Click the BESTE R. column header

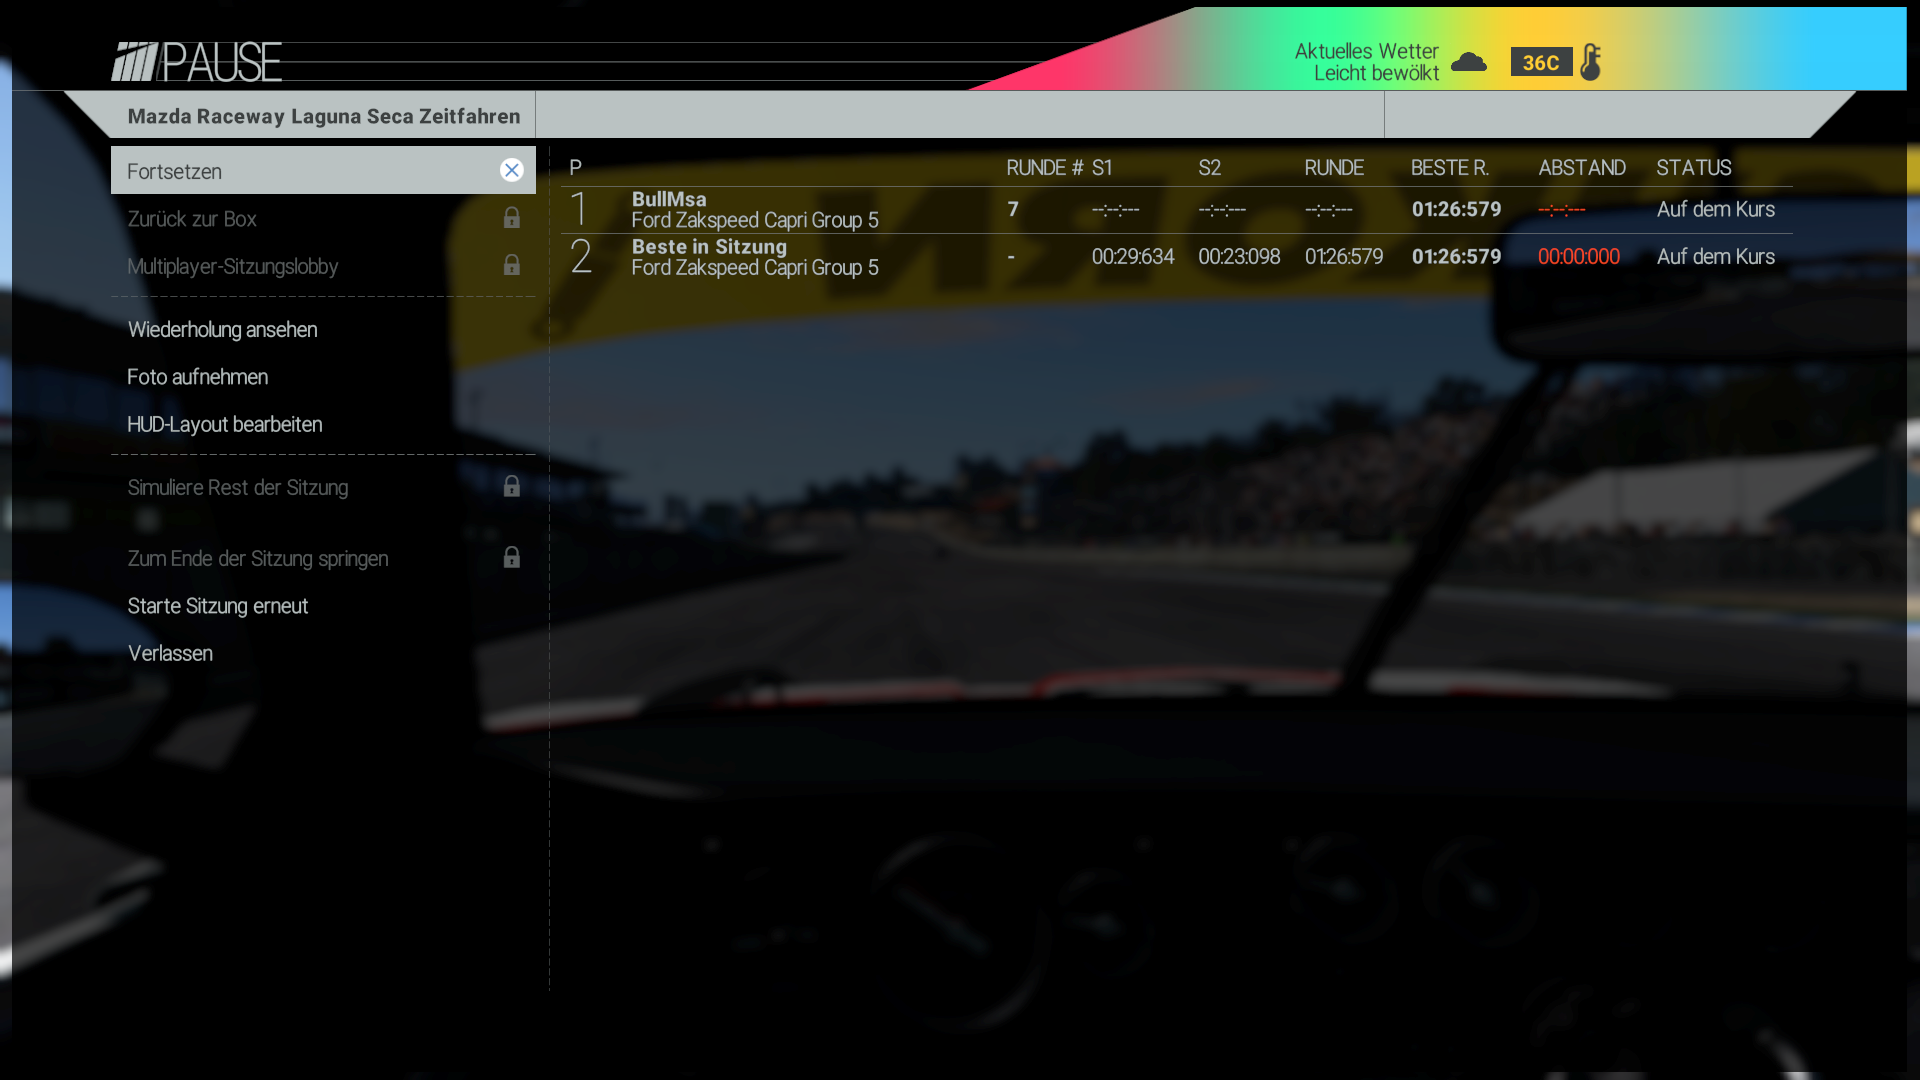click(x=1449, y=168)
